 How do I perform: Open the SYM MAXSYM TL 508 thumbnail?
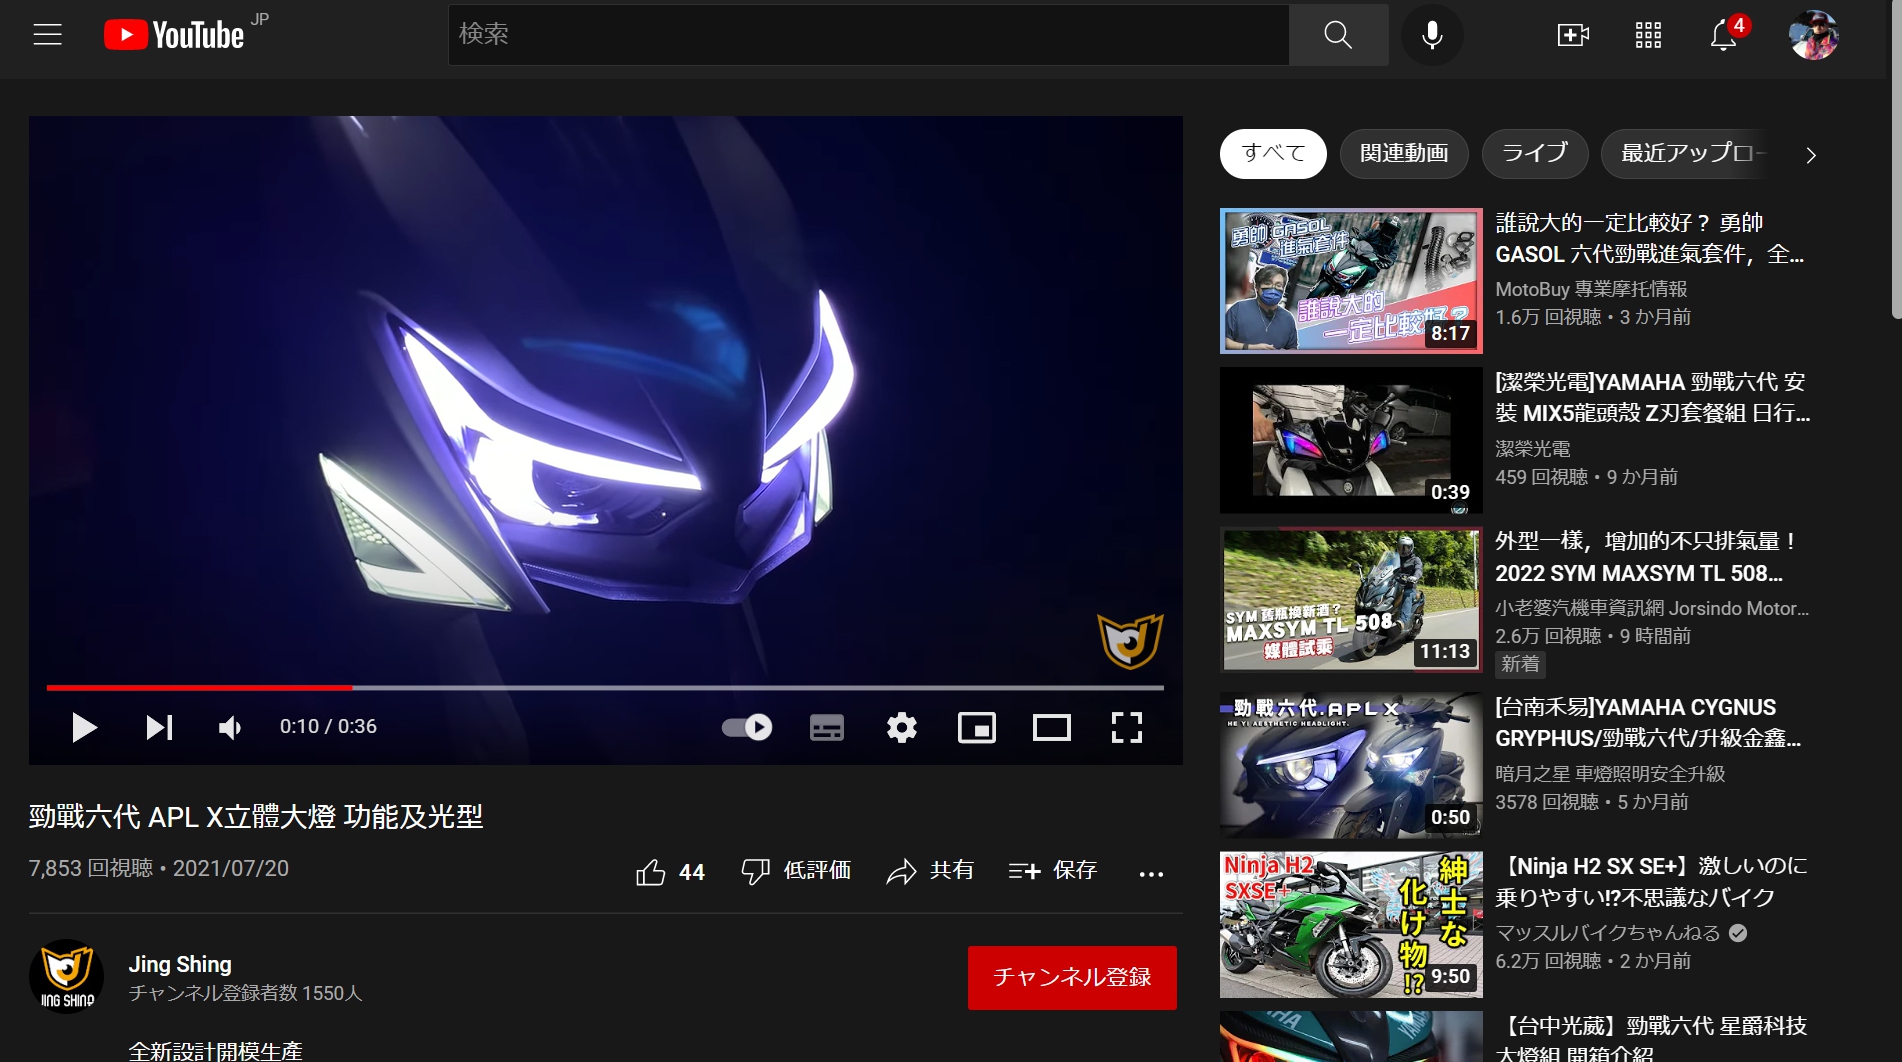1351,600
